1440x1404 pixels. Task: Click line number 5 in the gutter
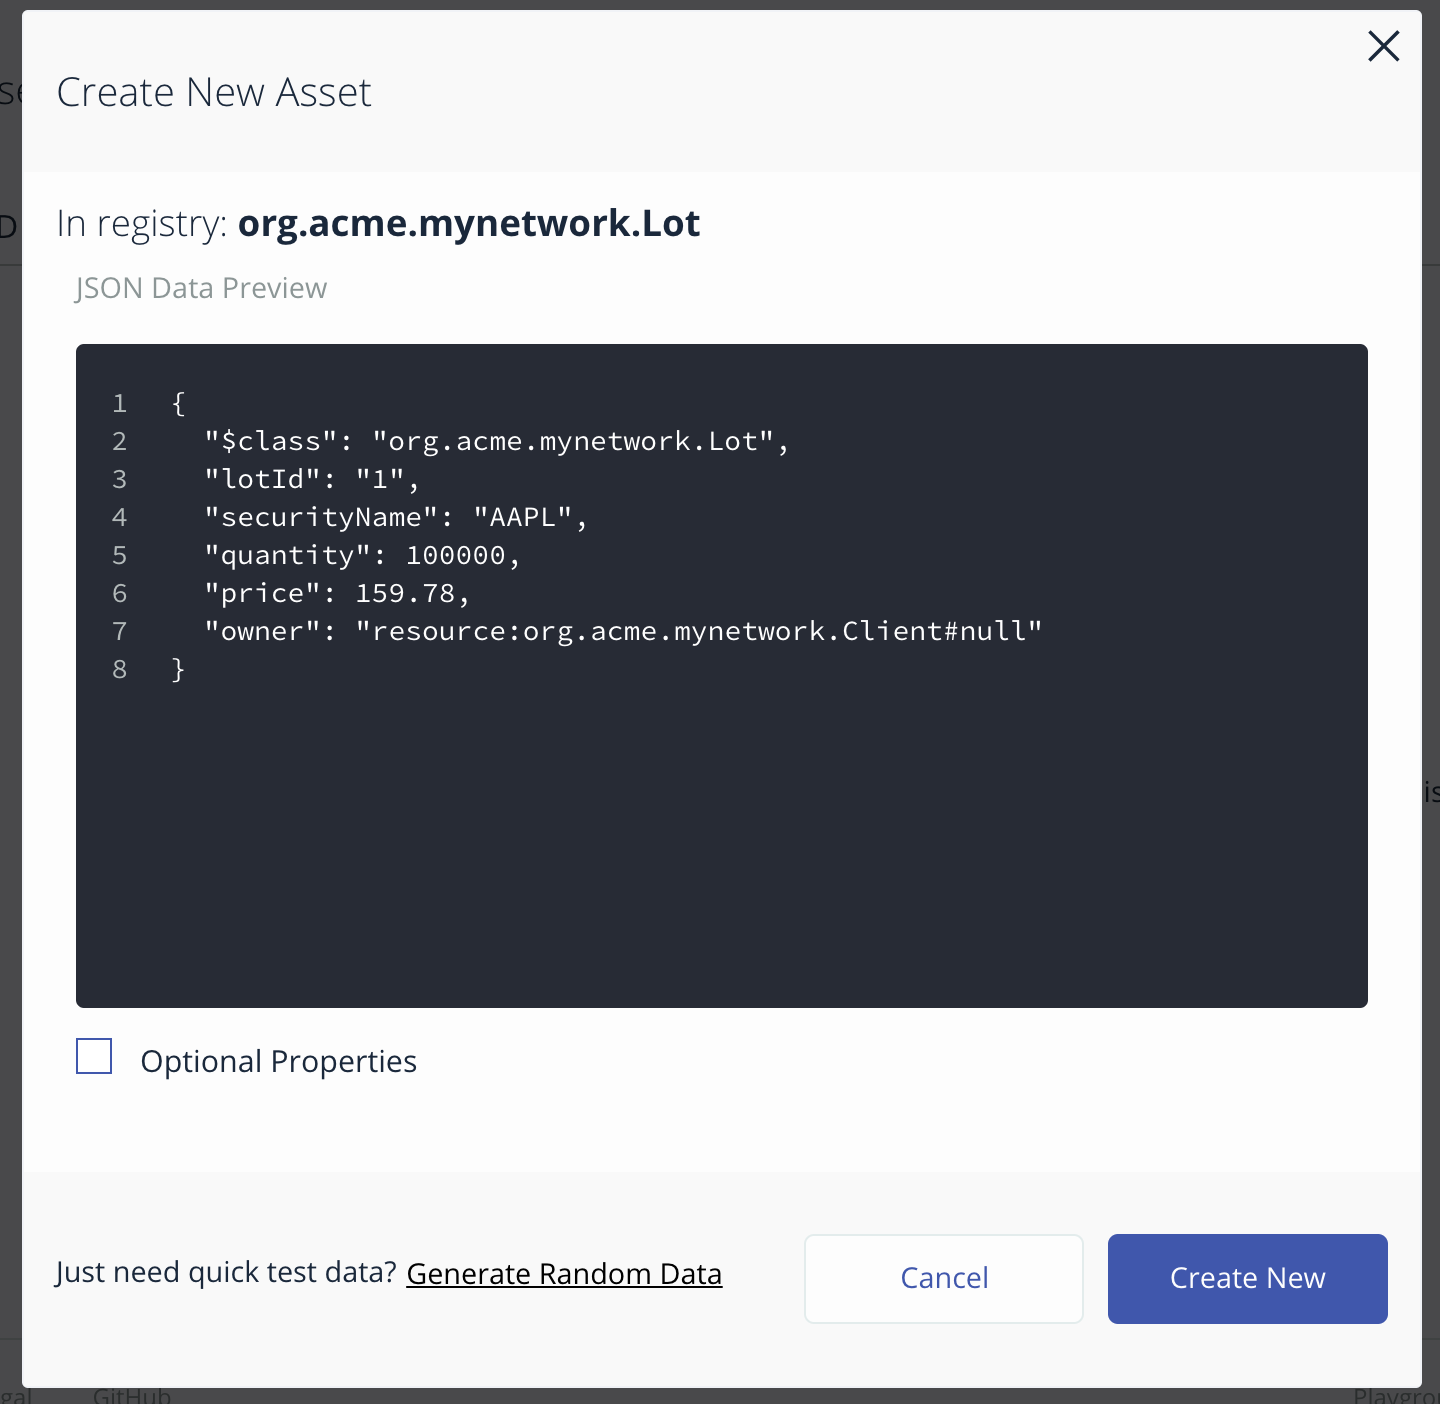(120, 556)
